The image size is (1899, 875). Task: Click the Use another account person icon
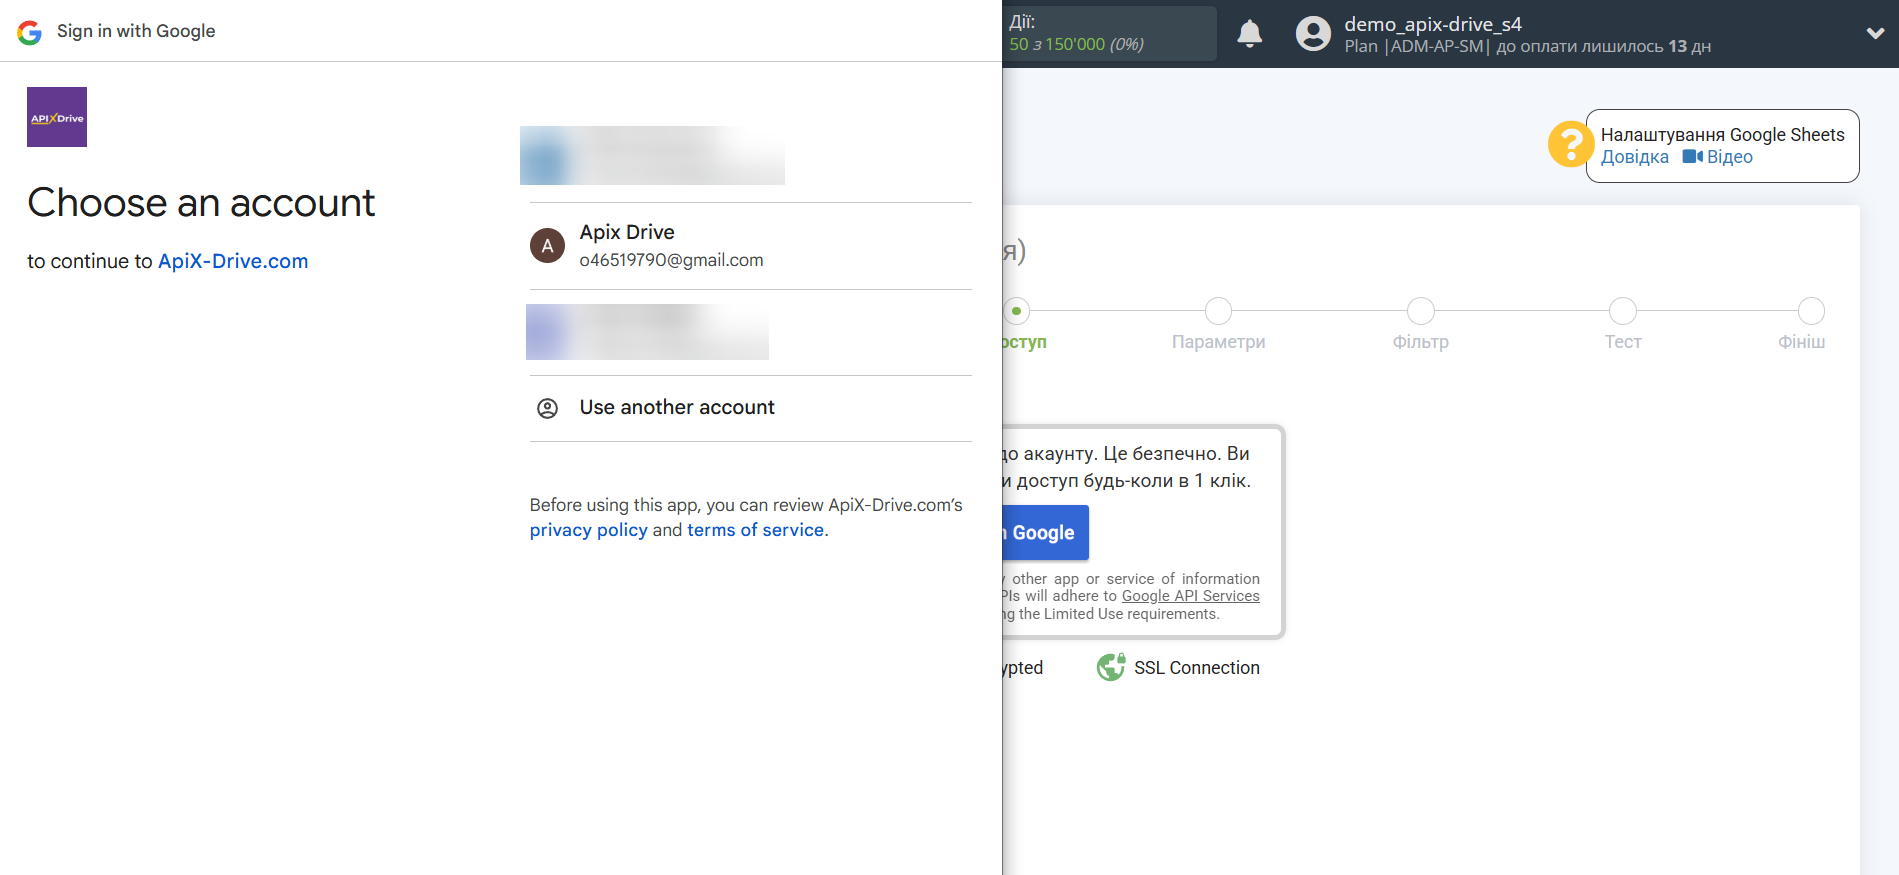coord(547,408)
